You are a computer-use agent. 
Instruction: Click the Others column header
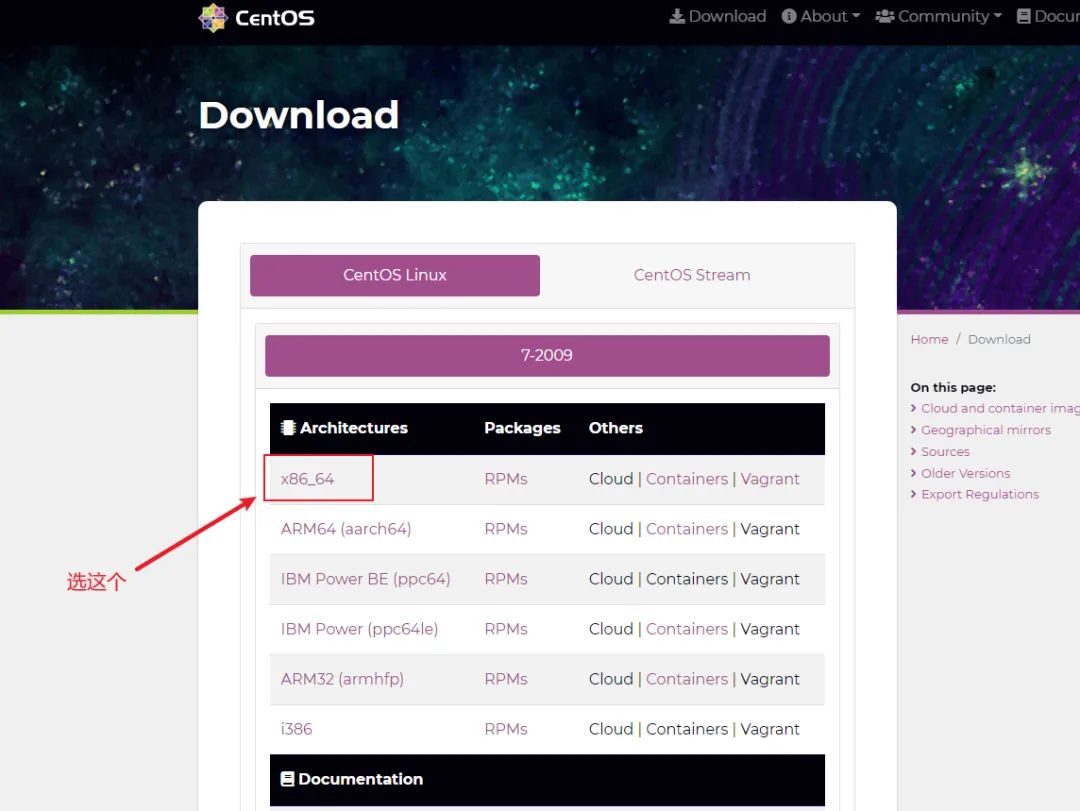coord(616,428)
